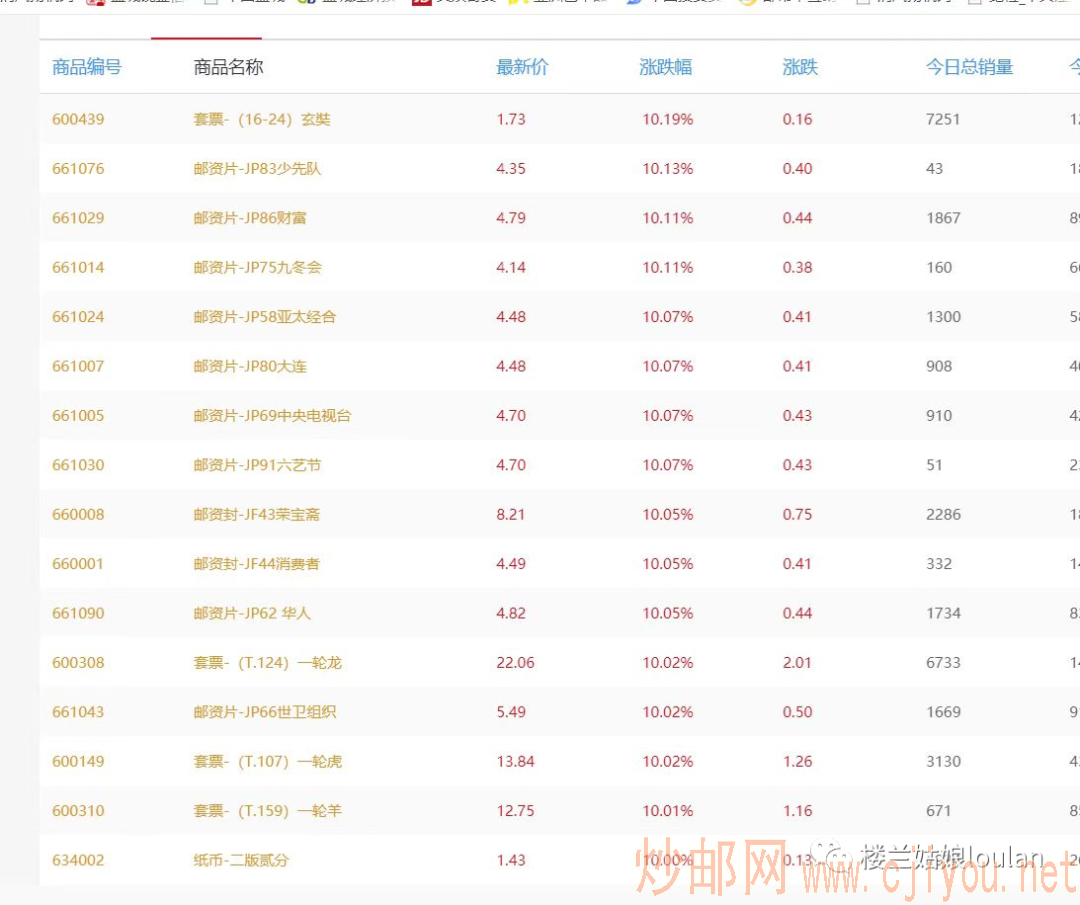Open 邮资片-JP75九冬会 product link
This screenshot has height=905, width=1080.
click(x=257, y=267)
